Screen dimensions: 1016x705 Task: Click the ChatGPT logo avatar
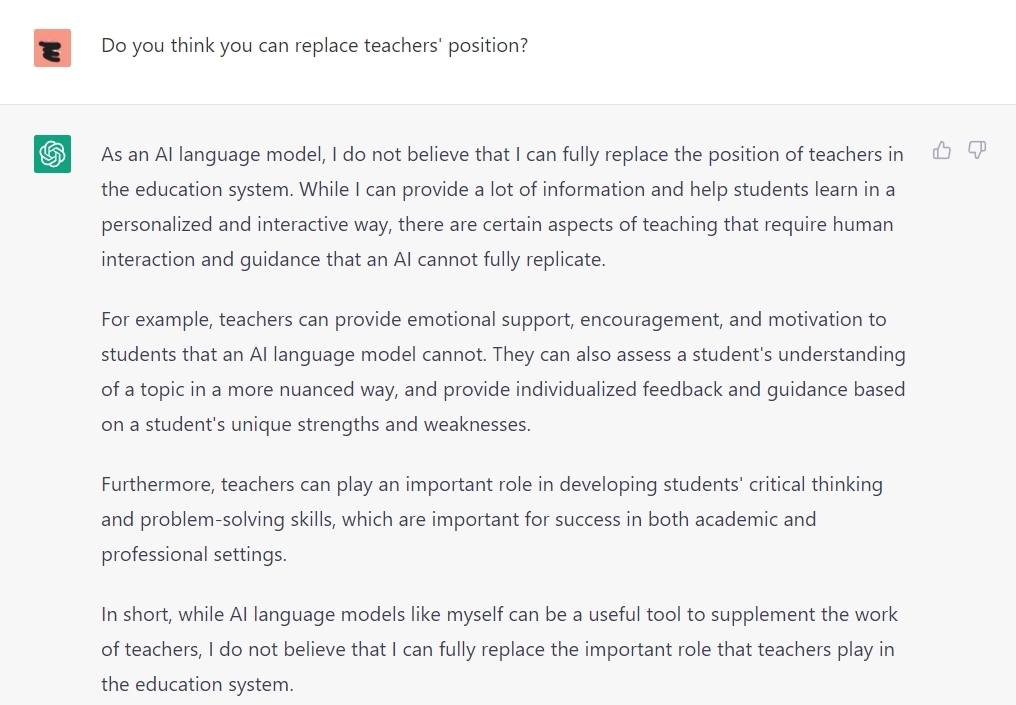52,154
